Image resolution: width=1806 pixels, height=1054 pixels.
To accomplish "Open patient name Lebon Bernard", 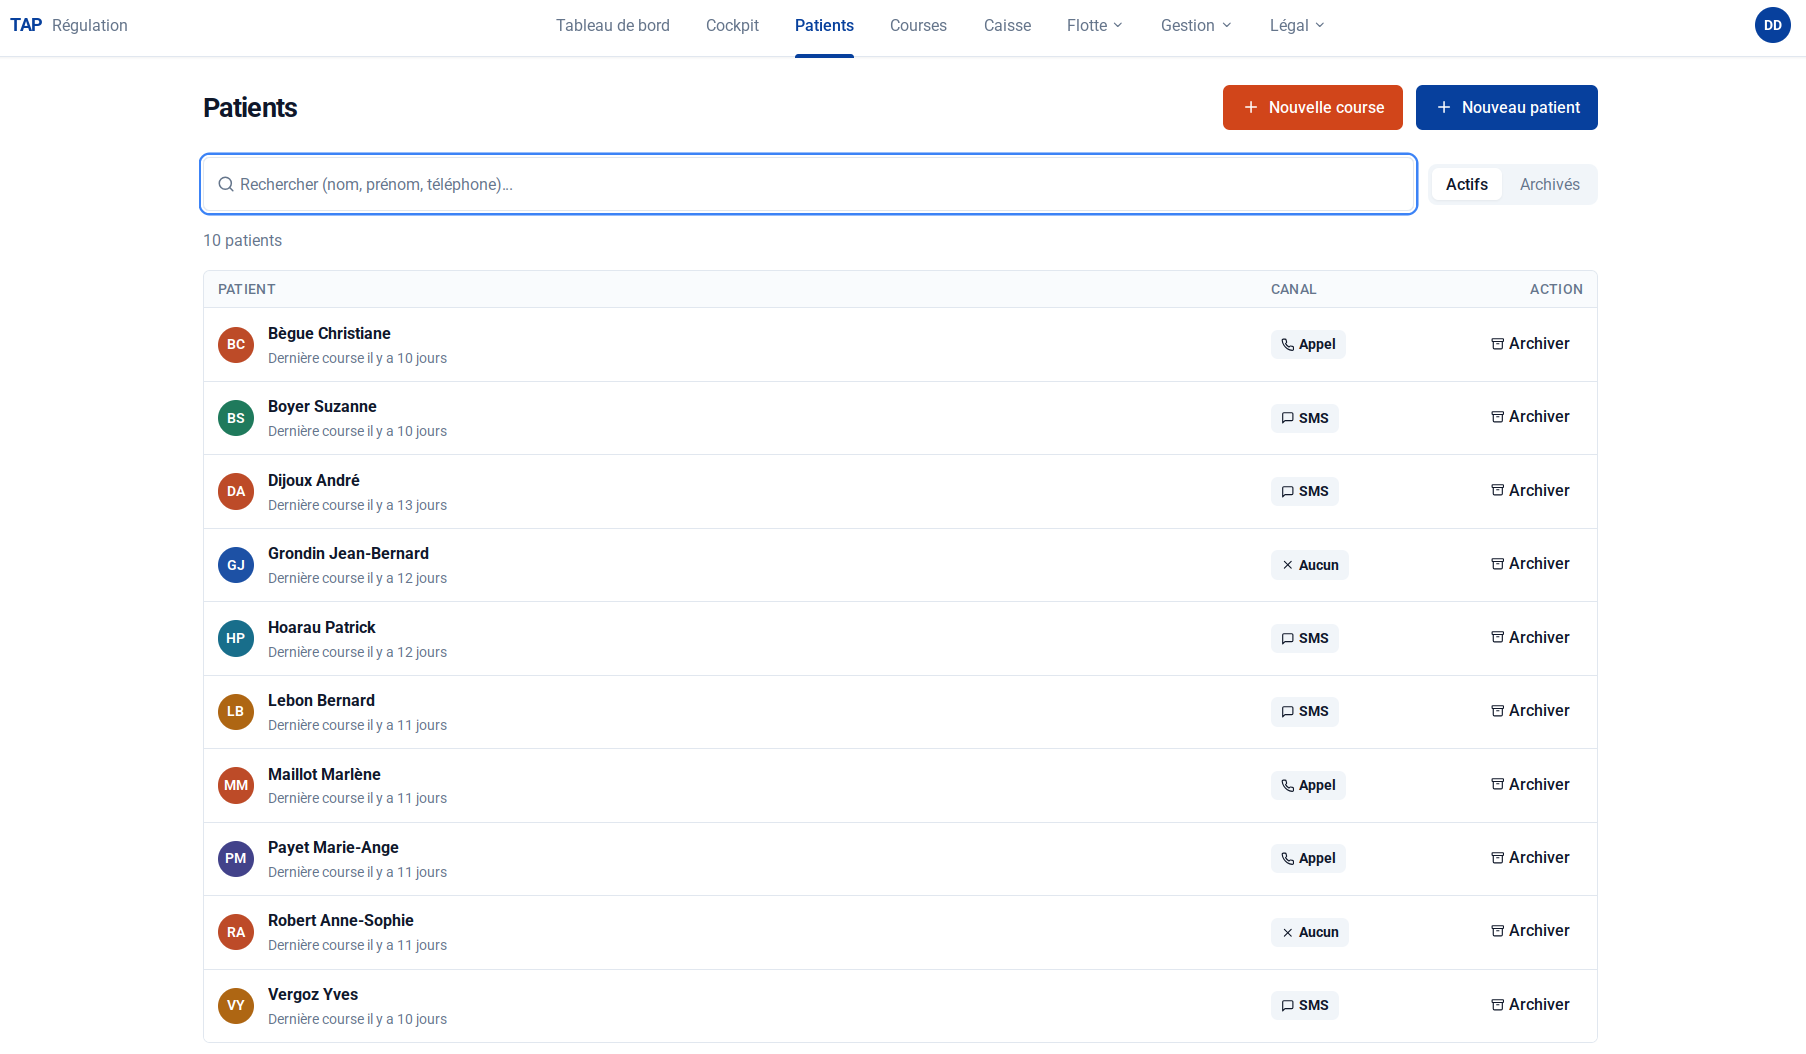I will click(321, 700).
